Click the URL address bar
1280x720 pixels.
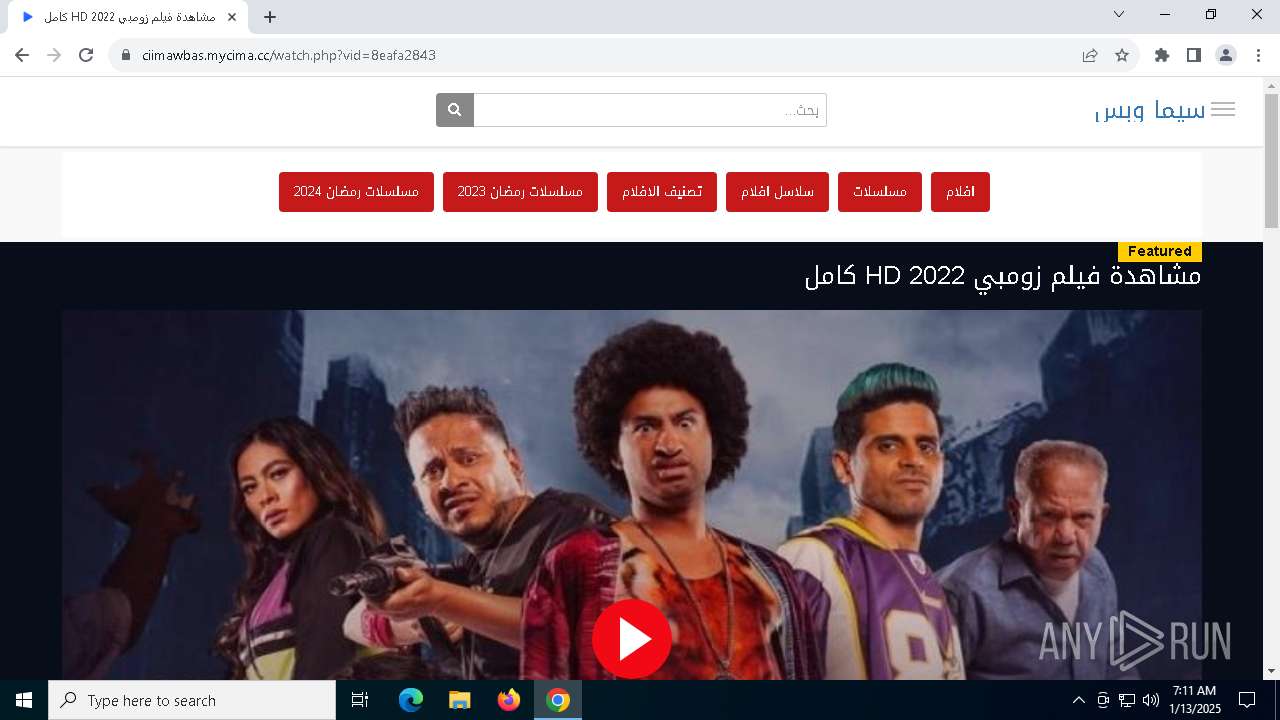(x=600, y=55)
